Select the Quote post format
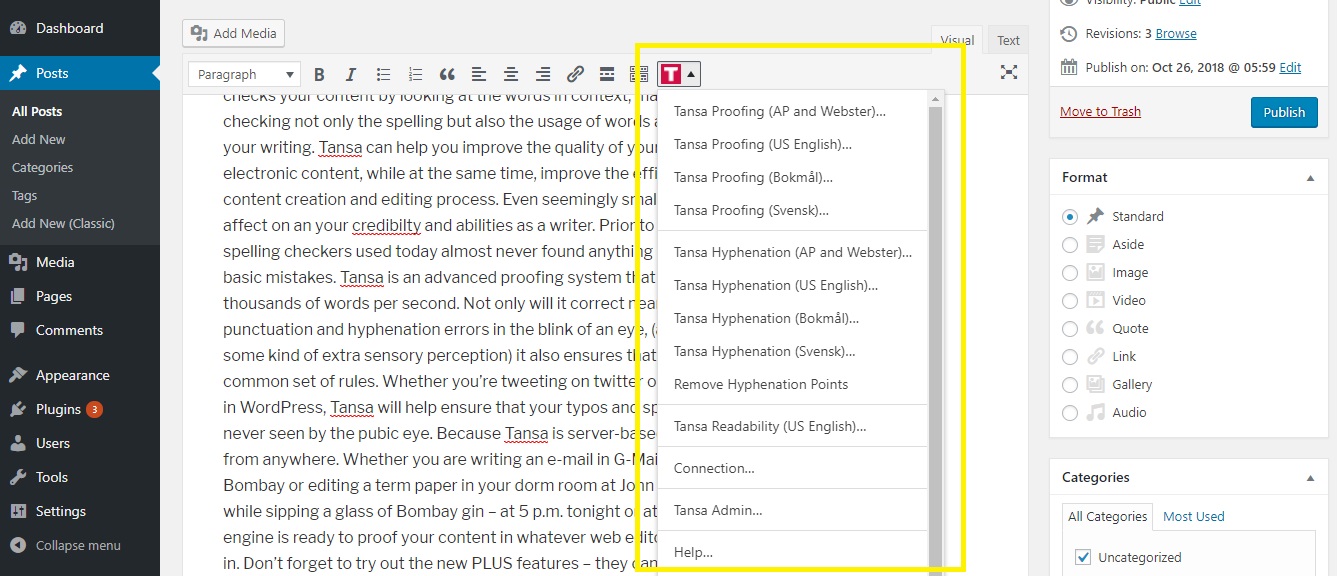 pyautogui.click(x=1070, y=328)
